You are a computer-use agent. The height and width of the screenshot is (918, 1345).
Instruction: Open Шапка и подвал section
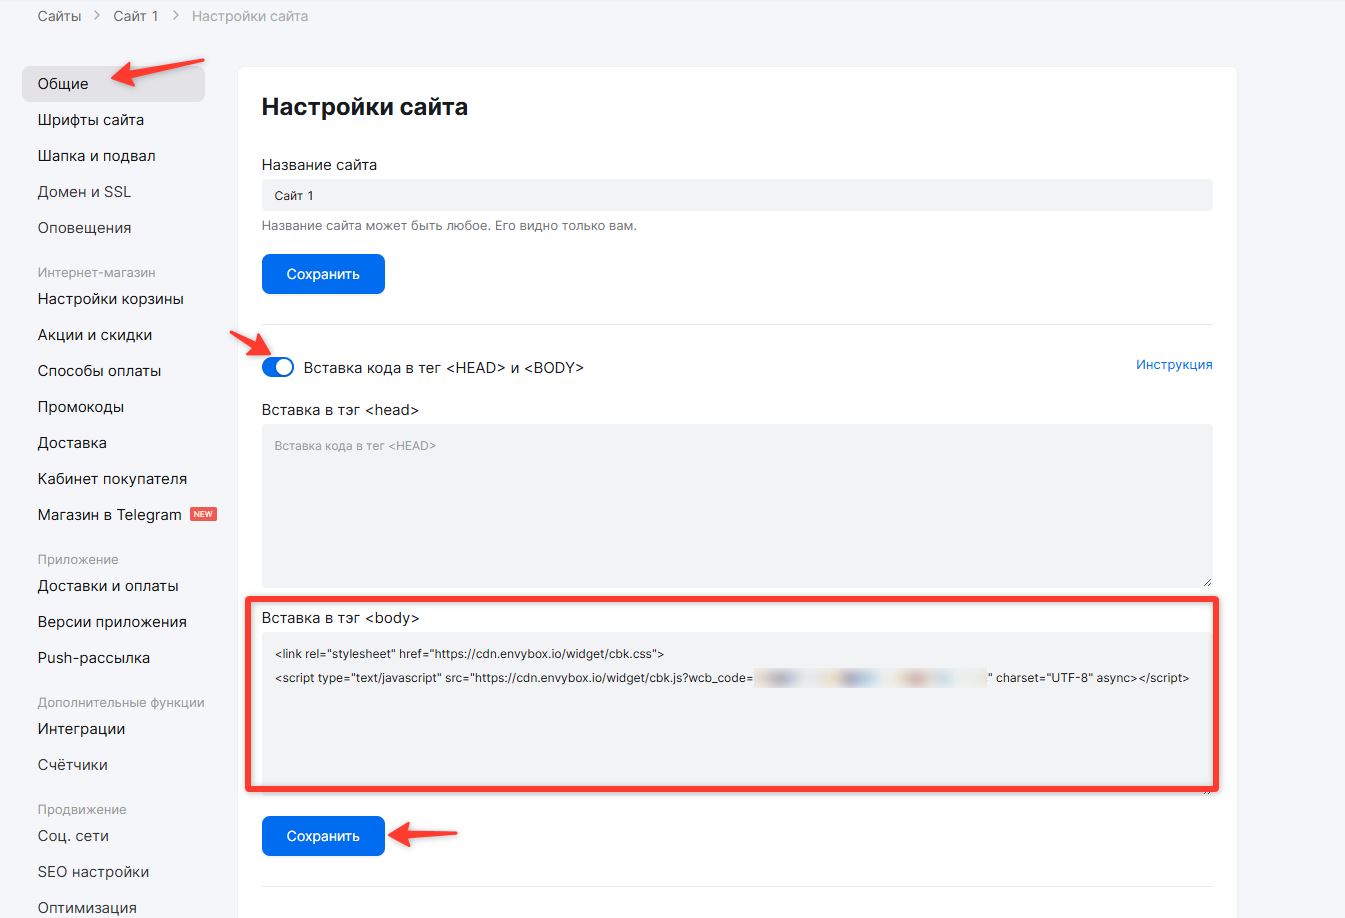[x=97, y=156]
